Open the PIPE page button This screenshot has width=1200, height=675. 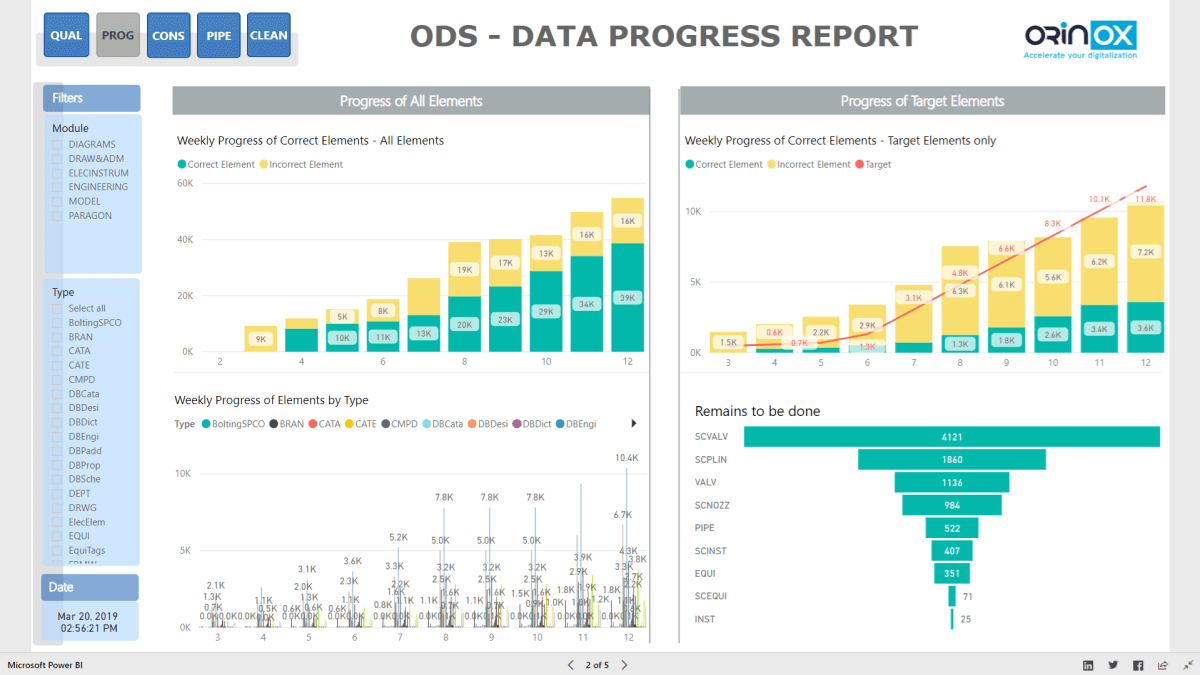218,35
